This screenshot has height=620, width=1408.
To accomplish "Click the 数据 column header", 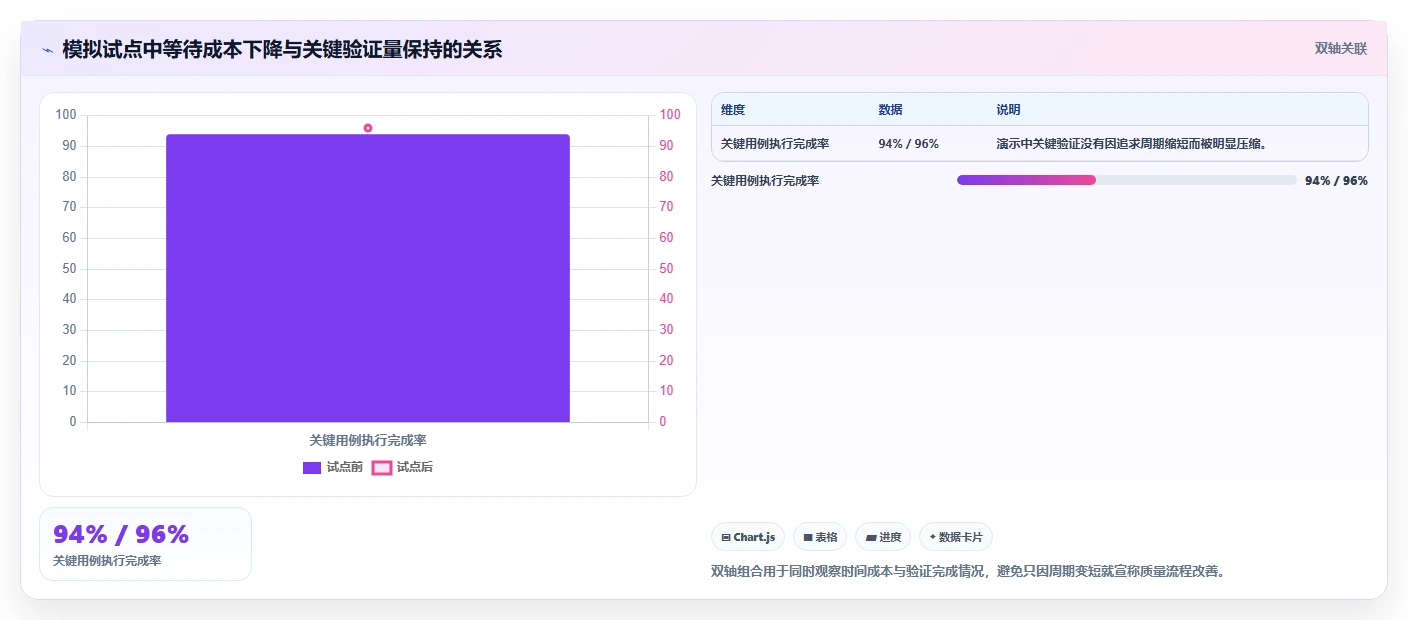I will [x=890, y=110].
